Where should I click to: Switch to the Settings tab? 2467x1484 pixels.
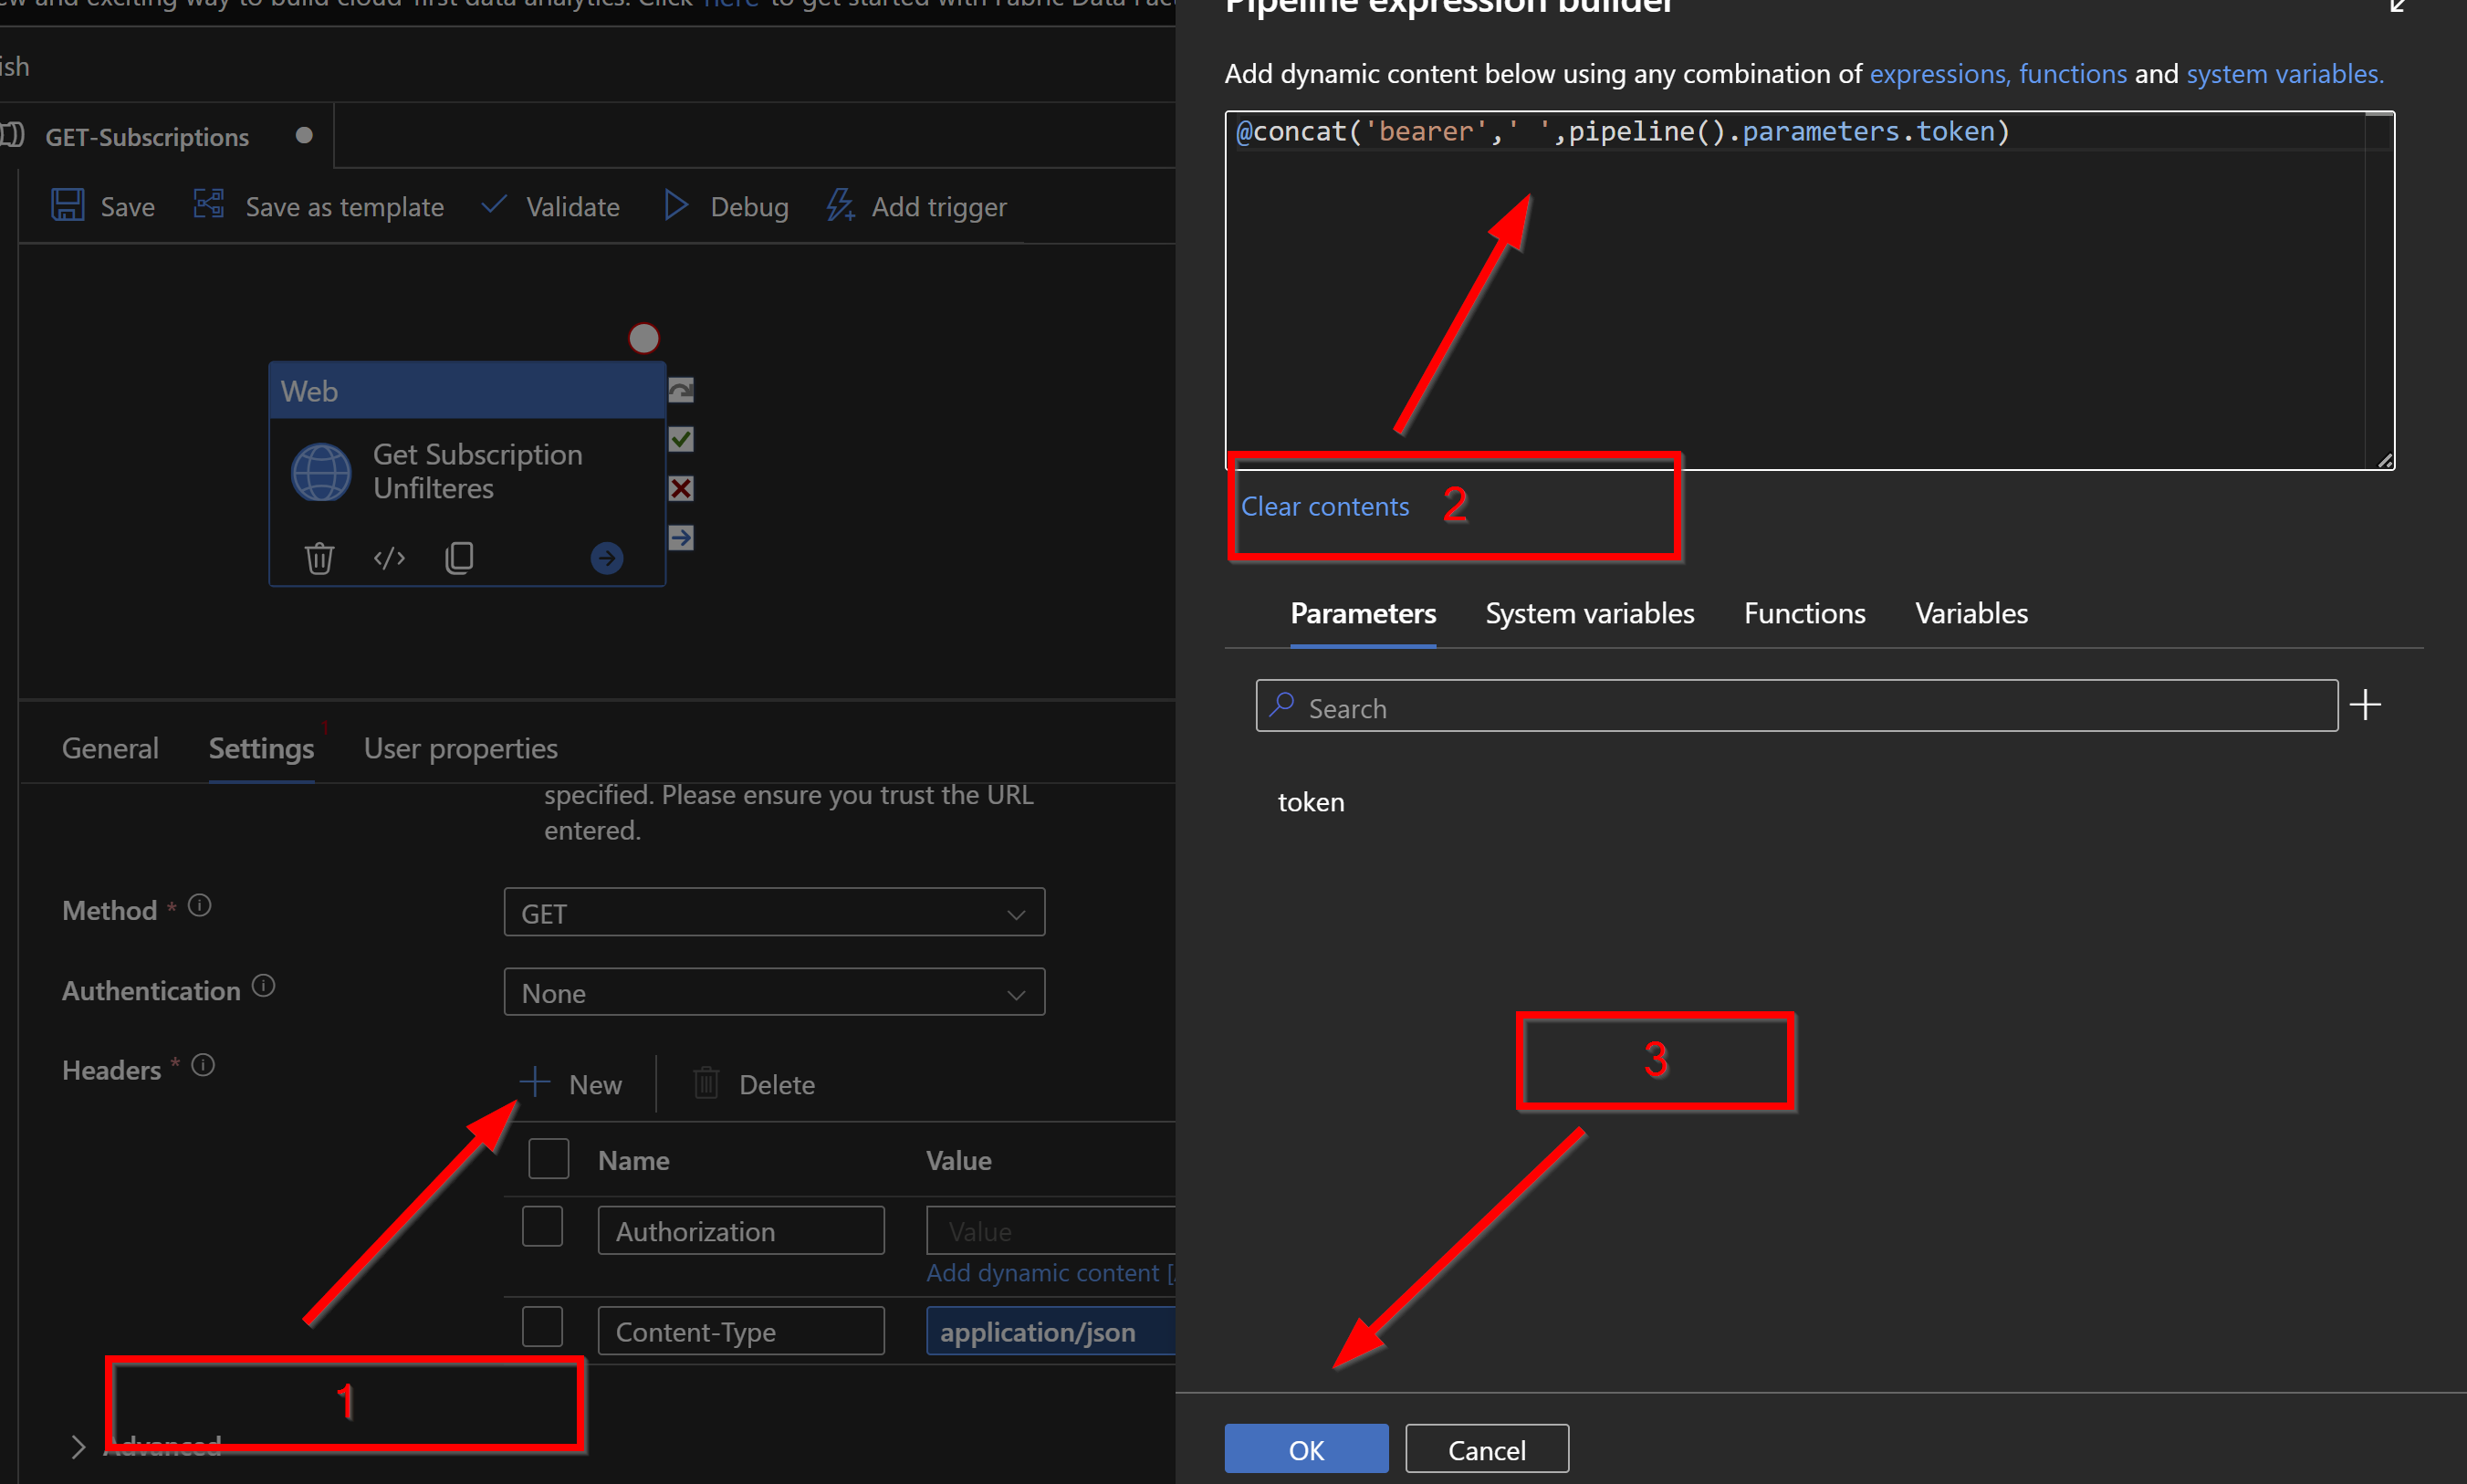261,748
